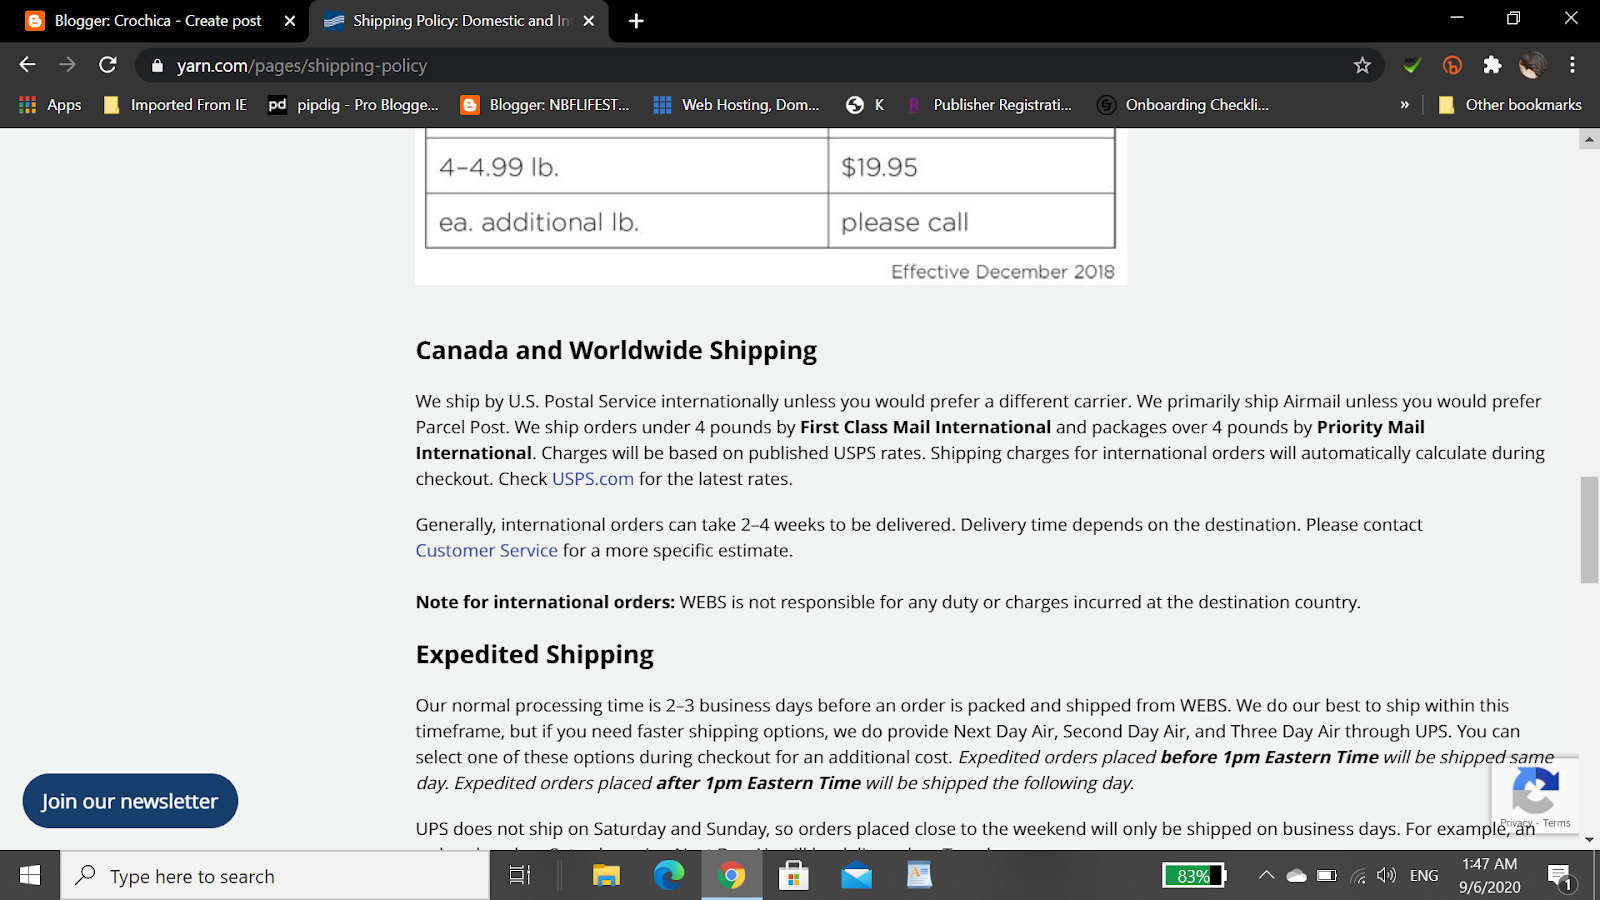Viewport: 1600px width, 900px height.
Task: Open the Chrome three-dot menu
Action: [1572, 65]
